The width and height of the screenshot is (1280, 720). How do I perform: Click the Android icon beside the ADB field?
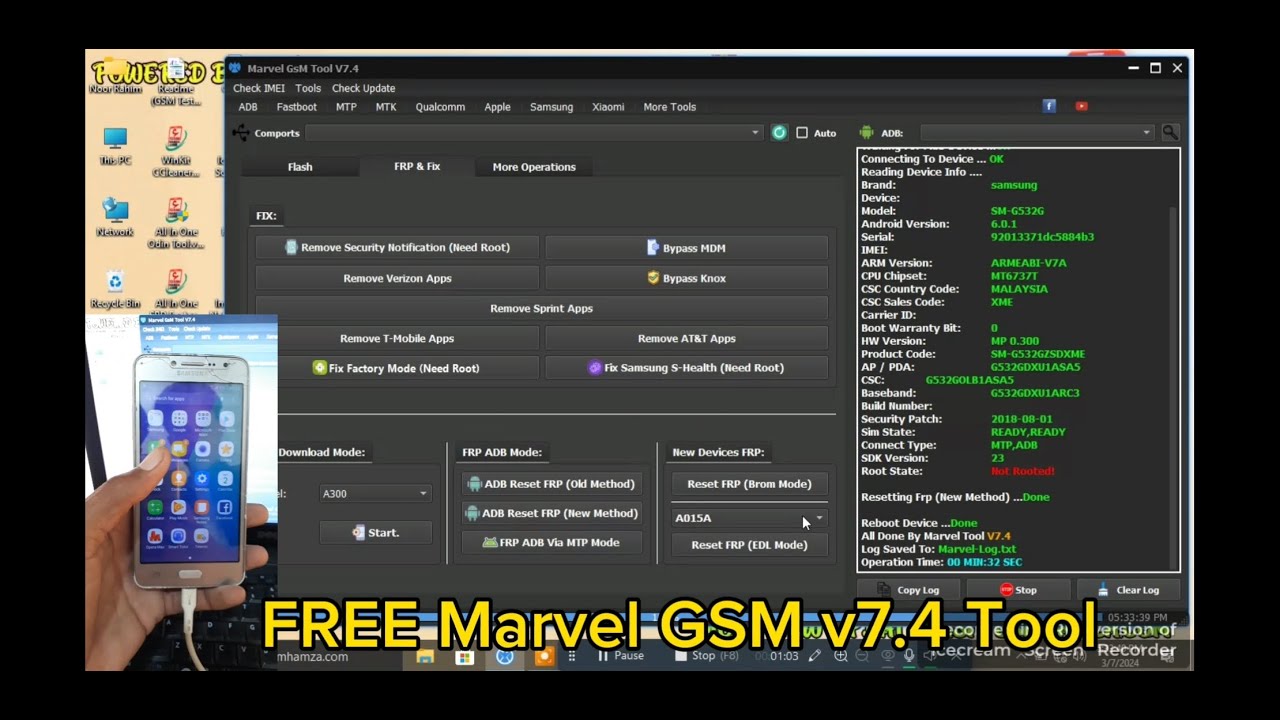[x=866, y=132]
